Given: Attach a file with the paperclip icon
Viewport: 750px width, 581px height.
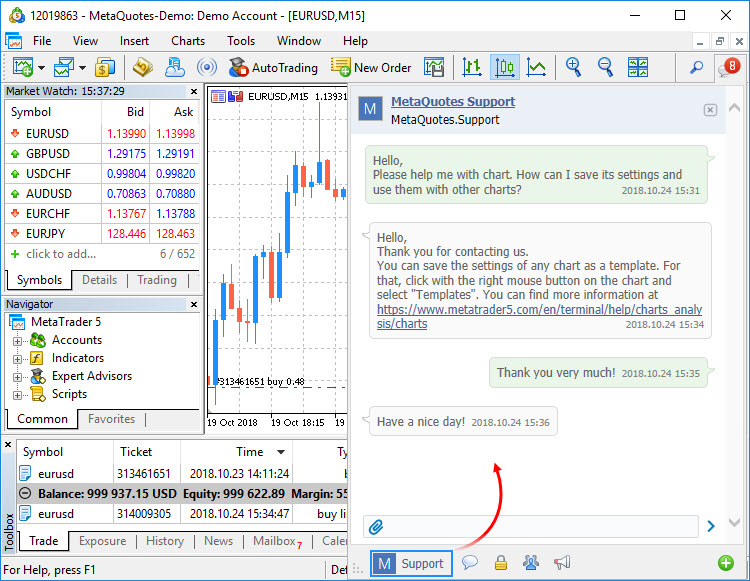Looking at the screenshot, I should [x=376, y=527].
